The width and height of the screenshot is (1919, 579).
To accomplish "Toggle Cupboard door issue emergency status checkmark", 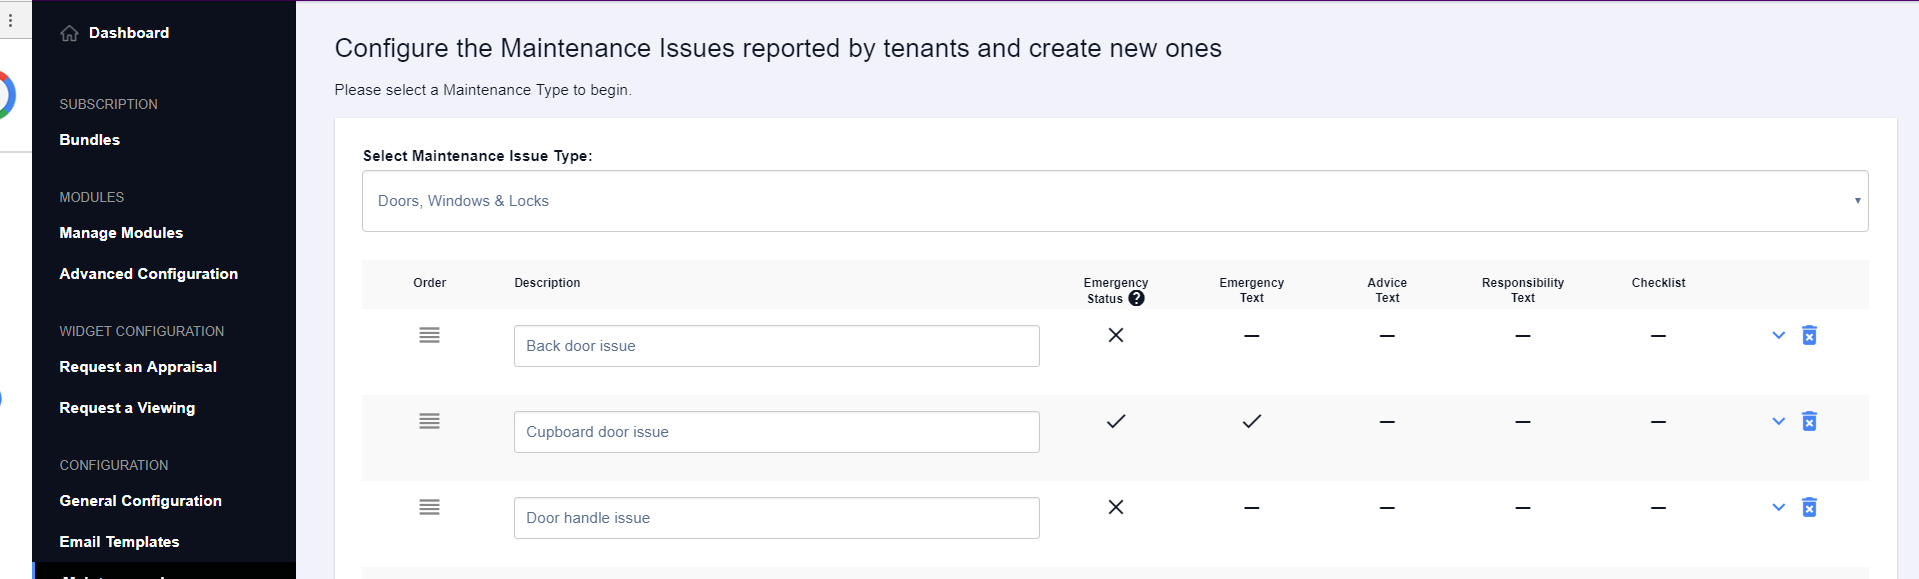I will click(x=1116, y=421).
